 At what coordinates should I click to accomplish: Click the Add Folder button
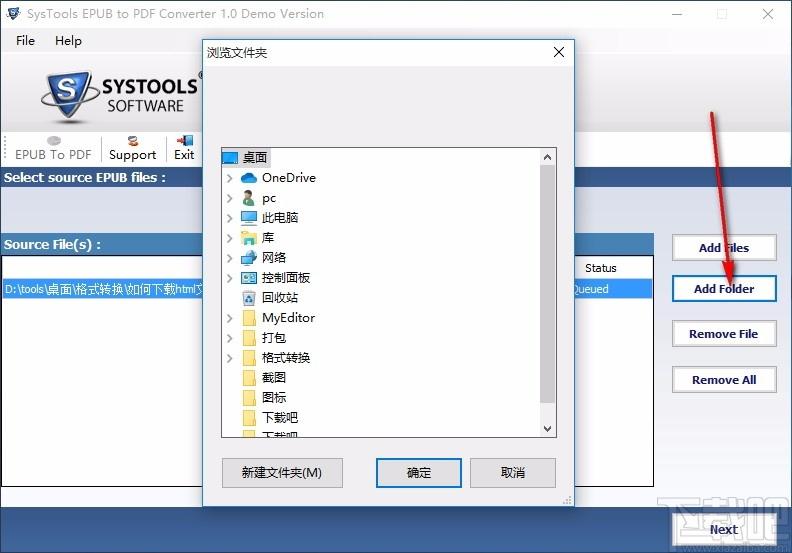click(x=724, y=288)
